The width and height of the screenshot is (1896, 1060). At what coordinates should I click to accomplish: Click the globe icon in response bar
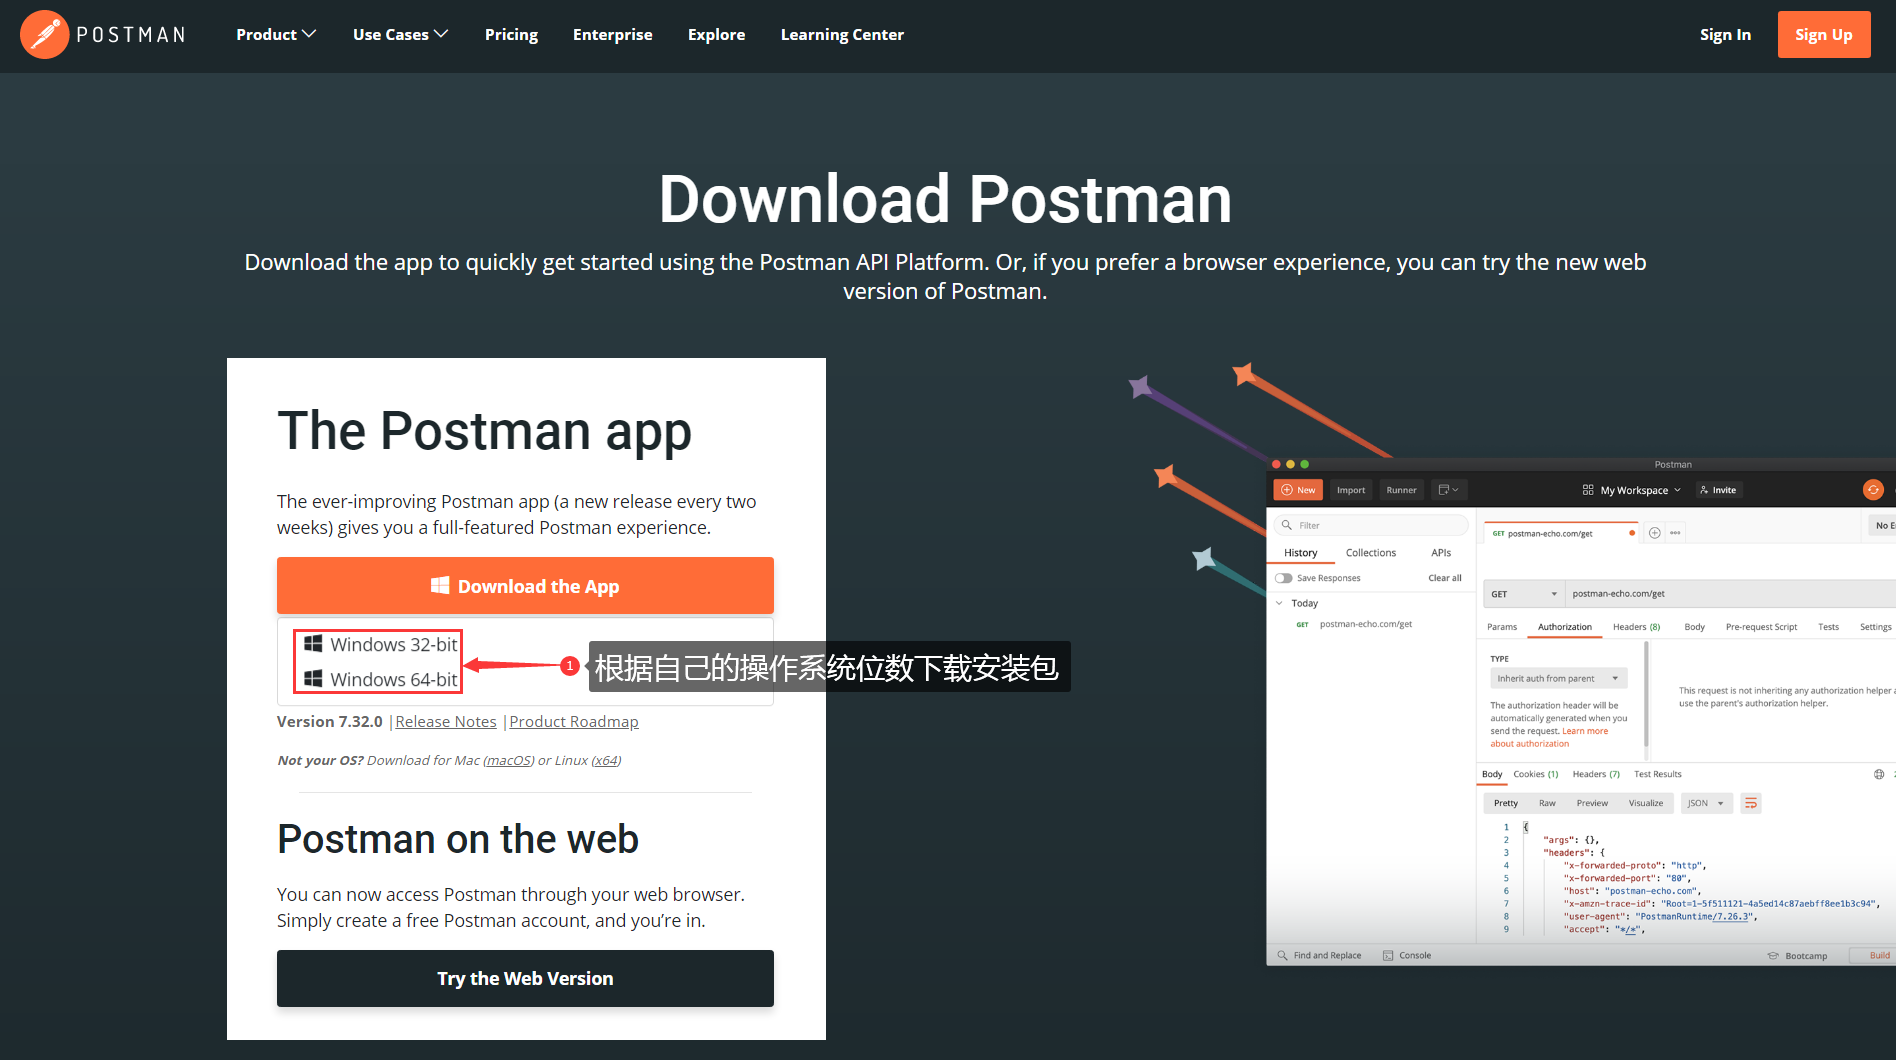[x=1878, y=774]
